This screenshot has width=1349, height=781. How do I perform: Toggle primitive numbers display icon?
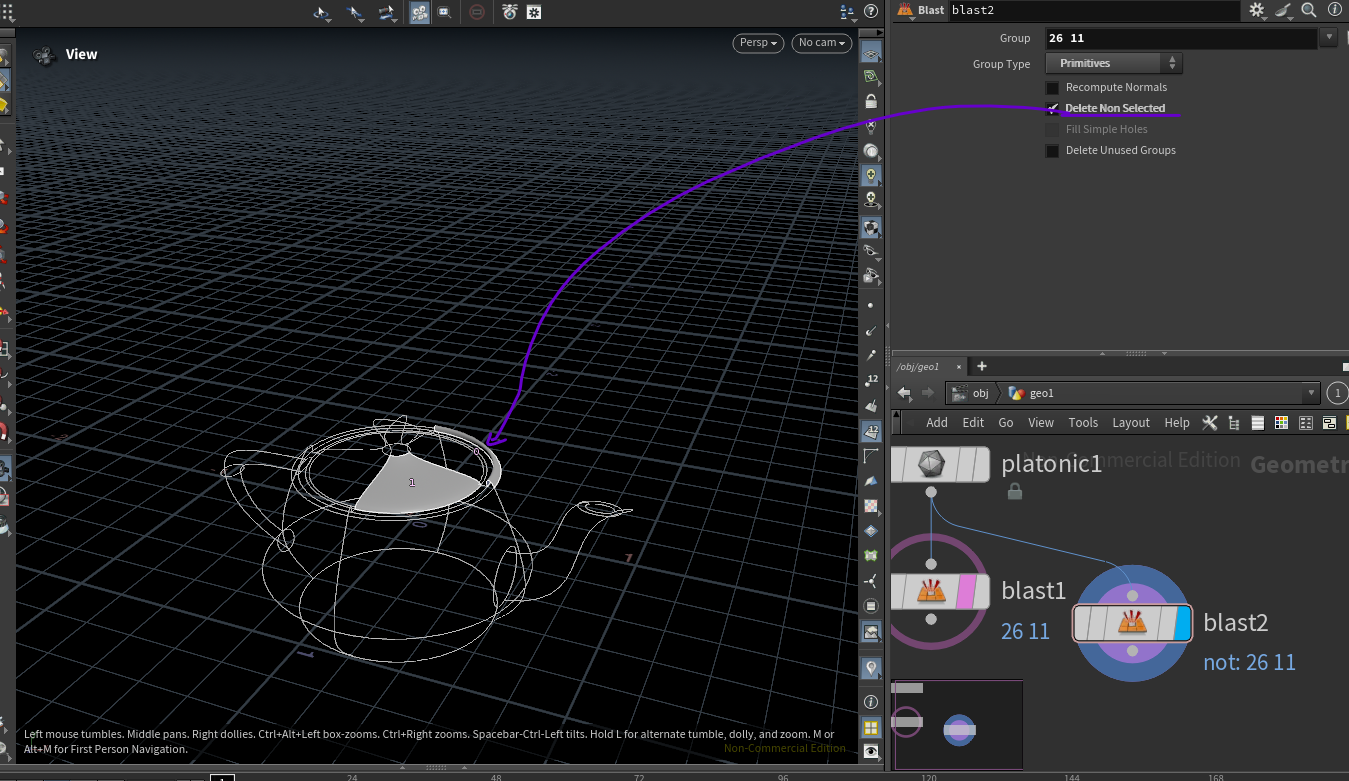[x=871, y=431]
